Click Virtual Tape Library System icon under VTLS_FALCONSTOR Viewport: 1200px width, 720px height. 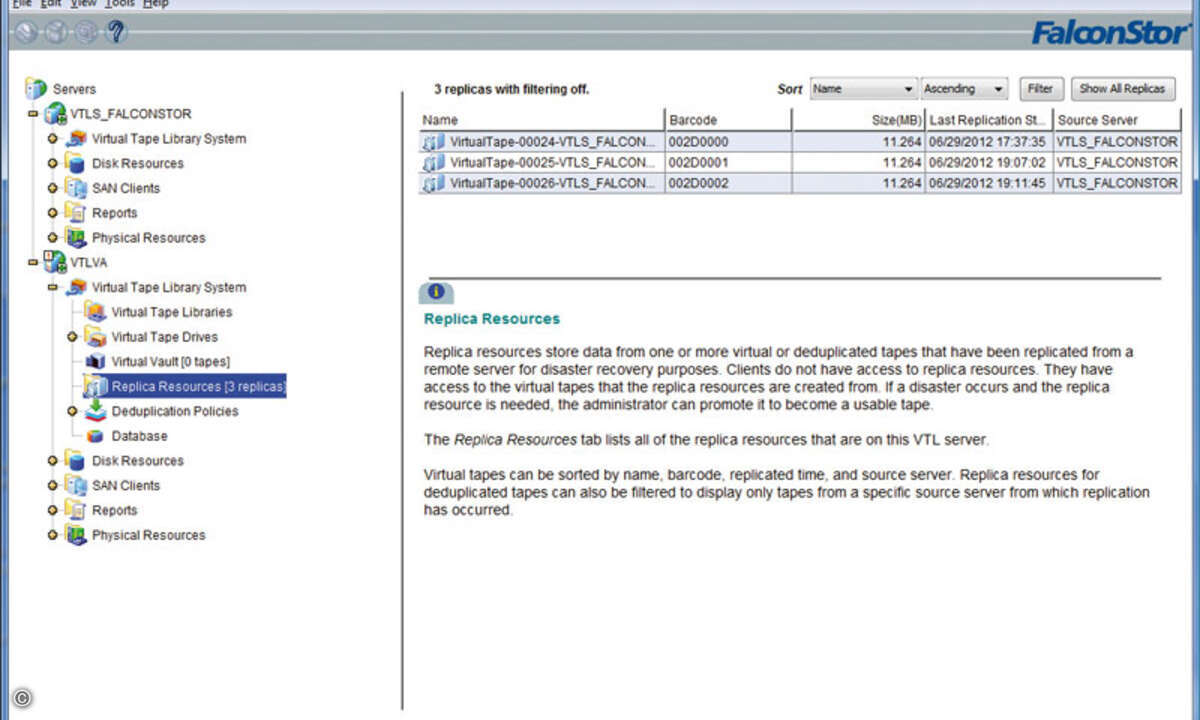point(75,139)
